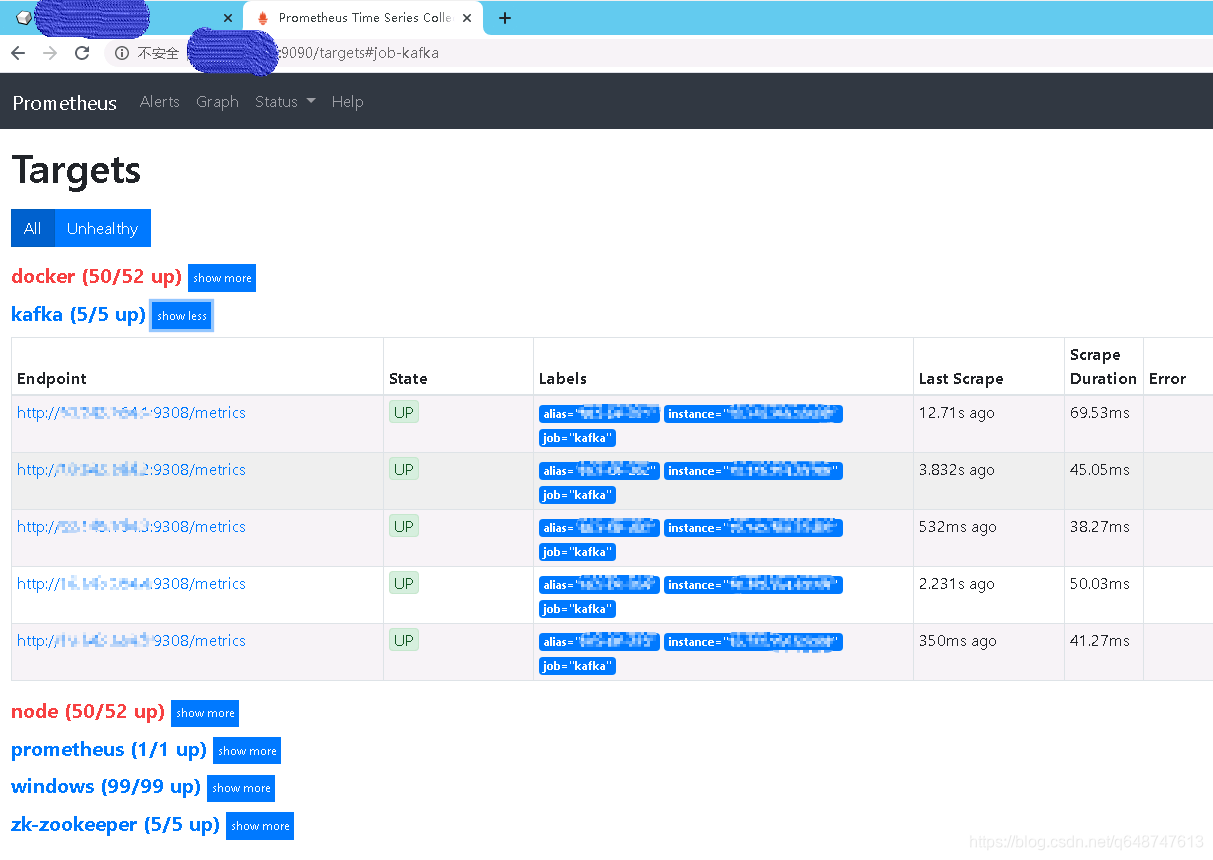Screen dimensions: 1213x860
Task: Click the 12.71s ago last scrape value
Action: (x=957, y=413)
